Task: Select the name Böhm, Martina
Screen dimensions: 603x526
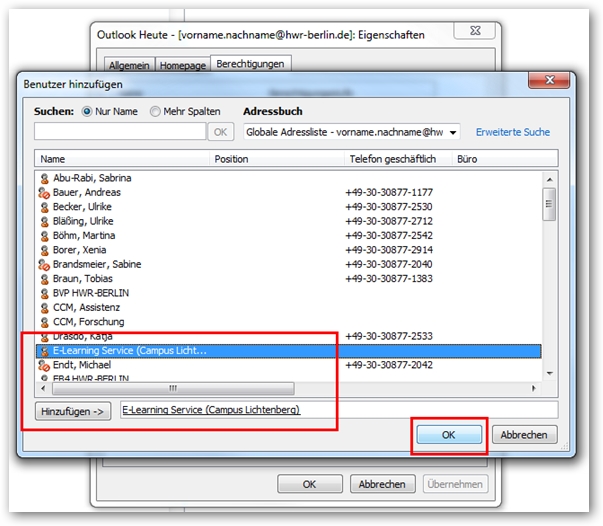Action: (84, 235)
